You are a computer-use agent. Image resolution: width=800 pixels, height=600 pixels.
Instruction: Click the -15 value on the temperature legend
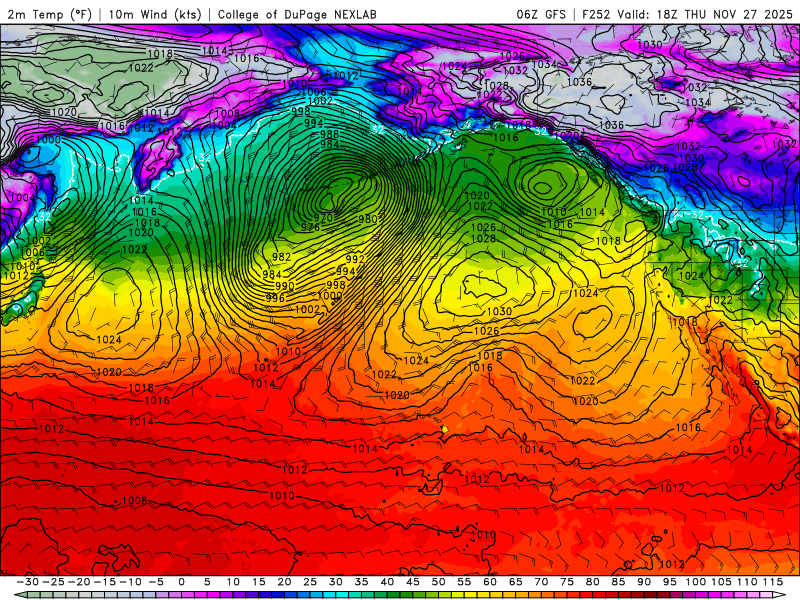(104, 582)
